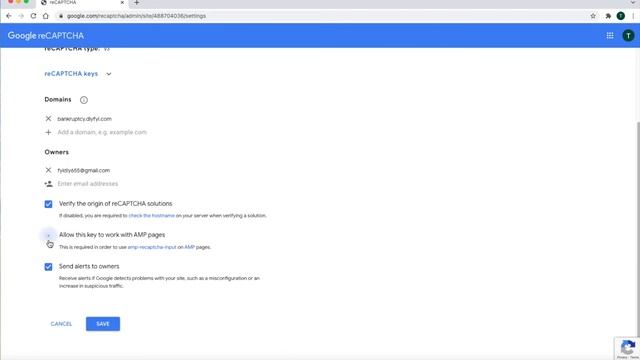Open the amp-recaptcha-input link

152,247
